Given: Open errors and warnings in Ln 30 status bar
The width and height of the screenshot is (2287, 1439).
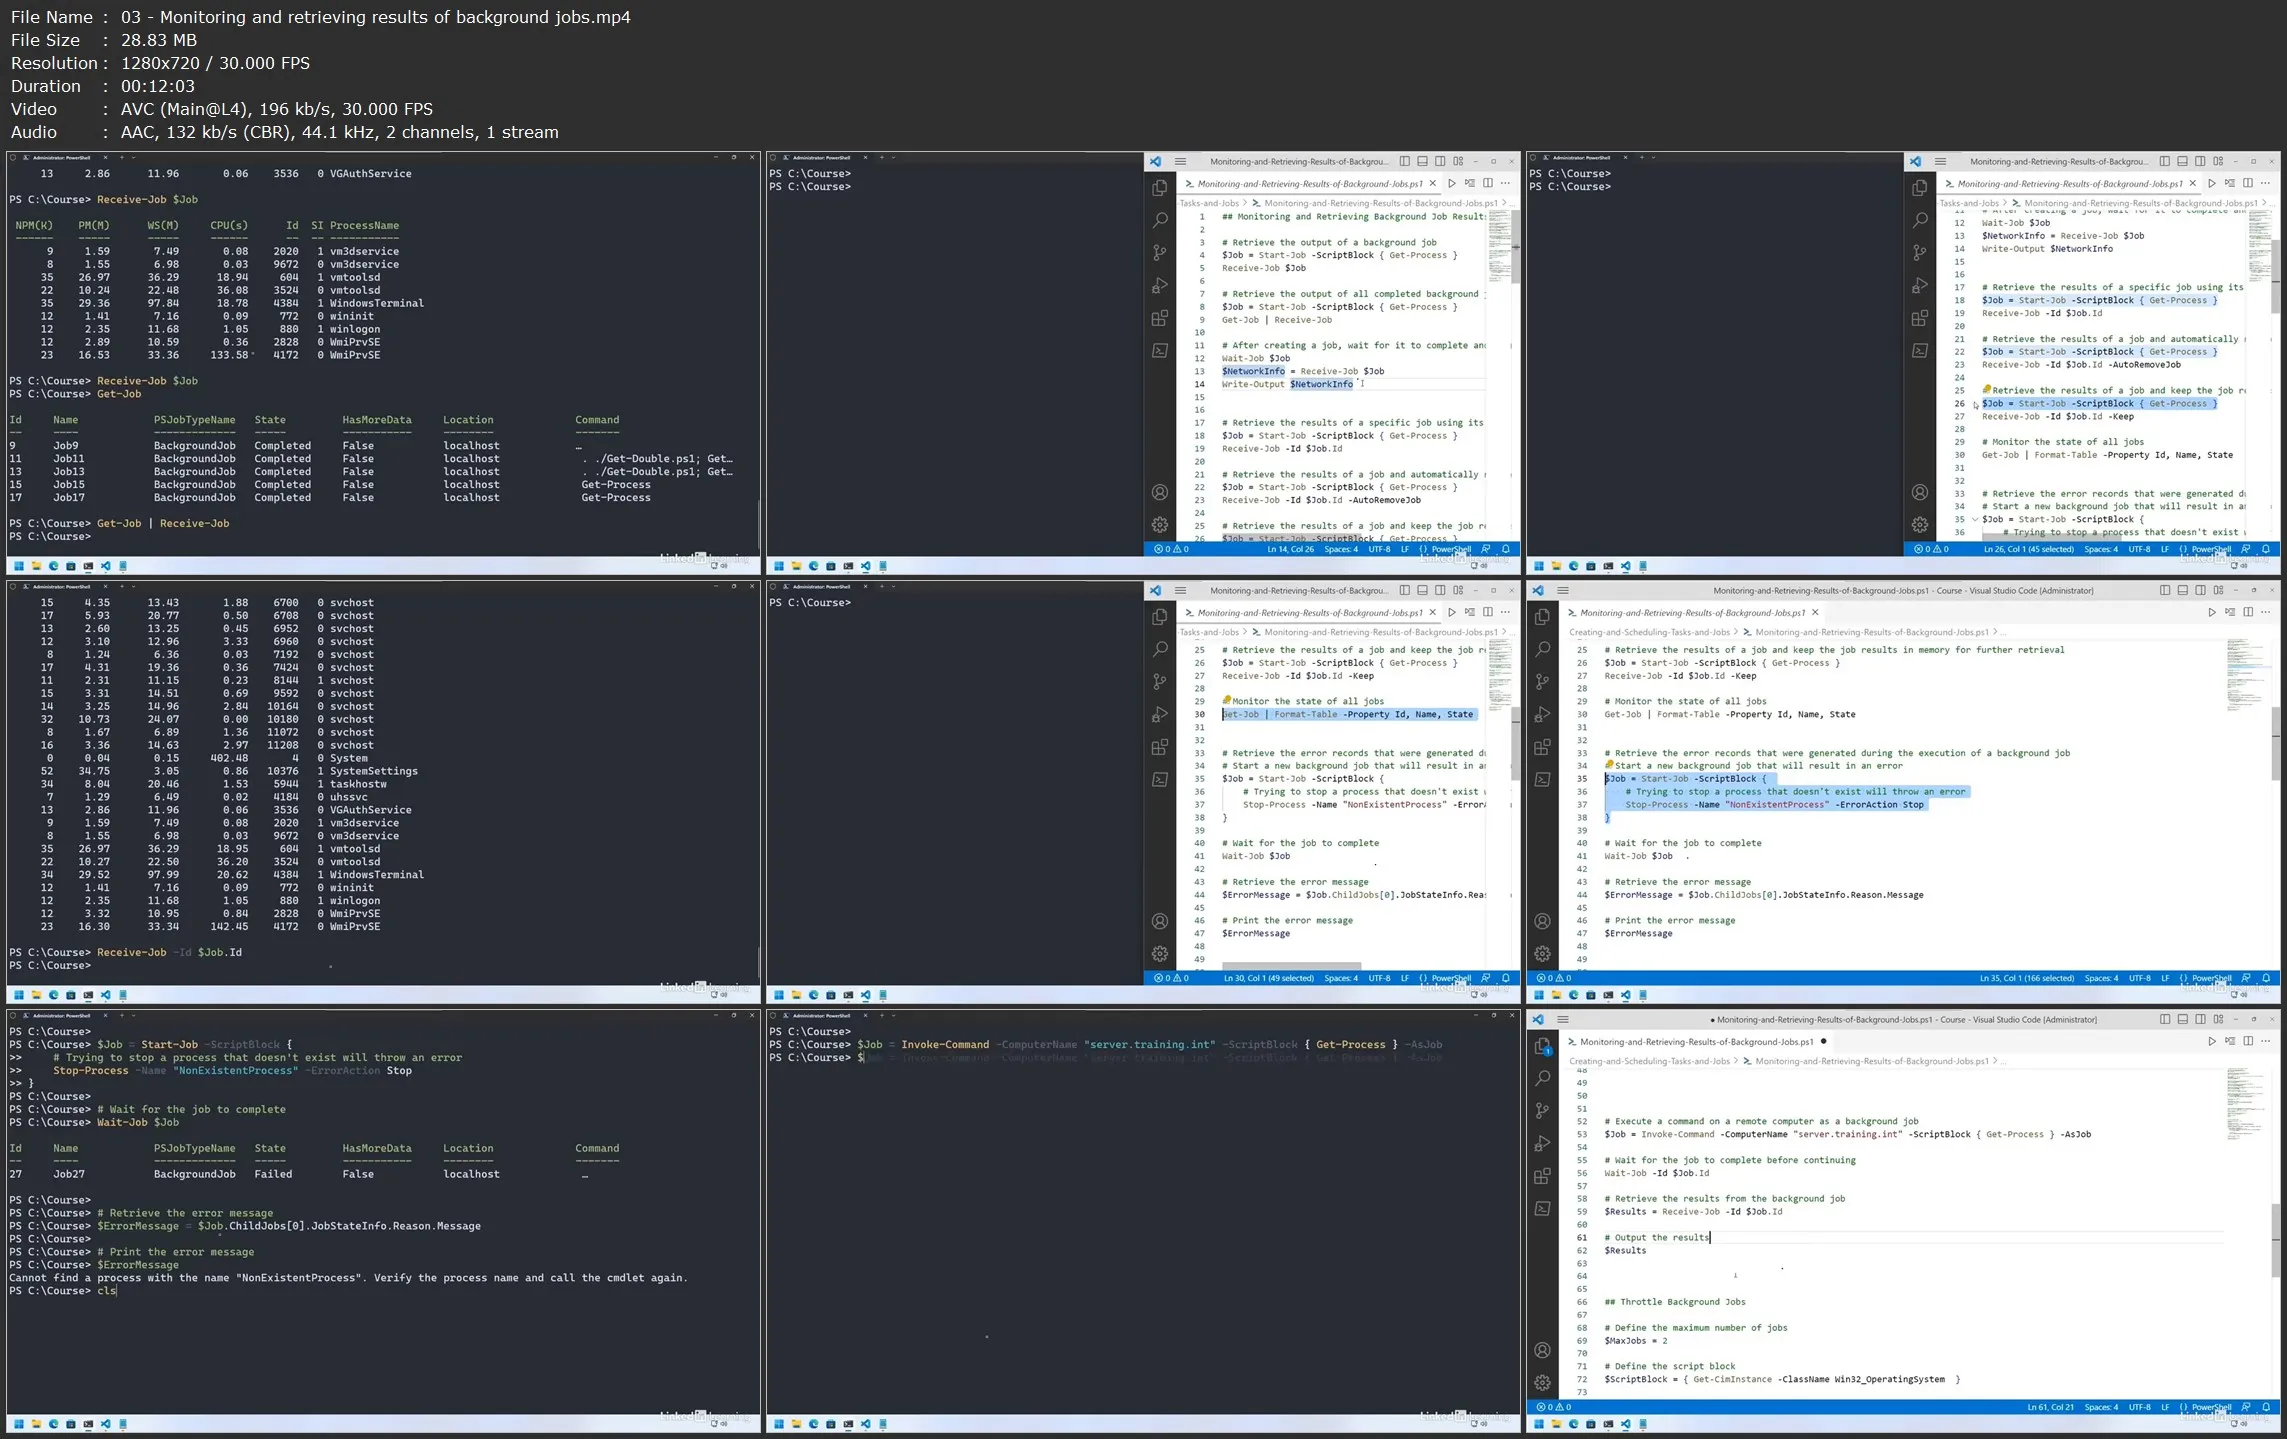Looking at the screenshot, I should point(1171,978).
